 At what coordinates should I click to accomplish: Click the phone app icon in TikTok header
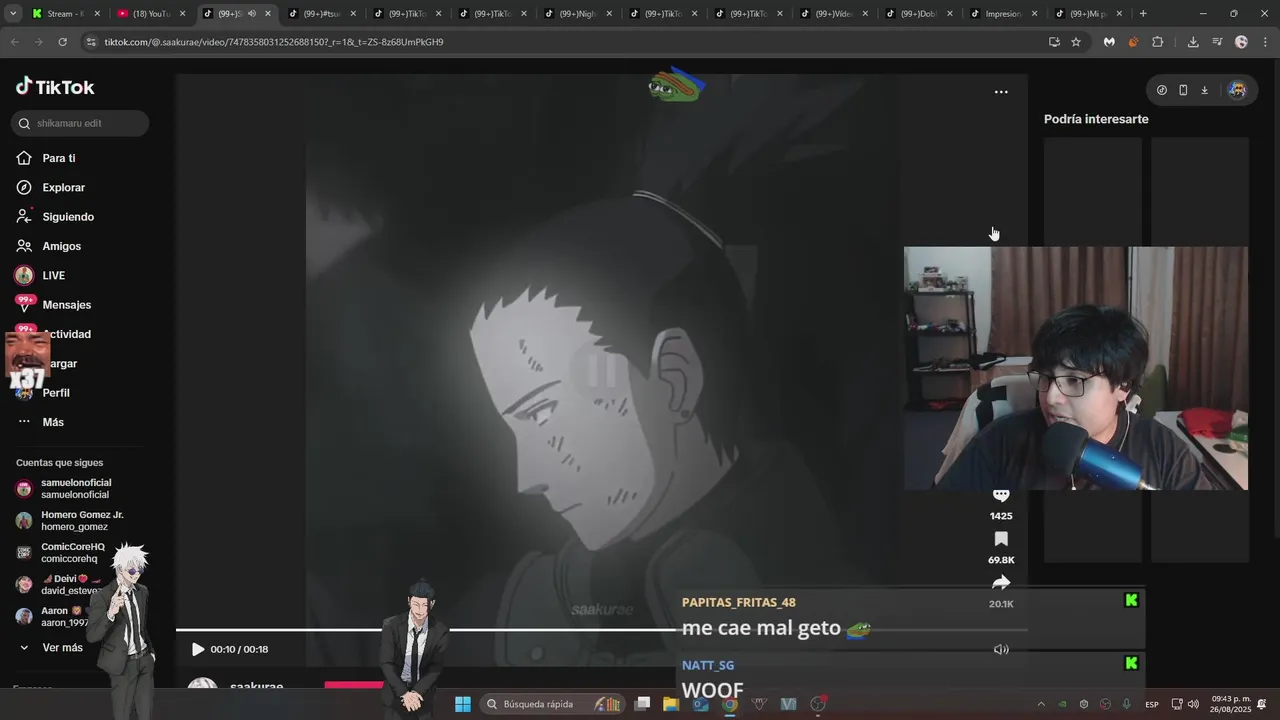pyautogui.click(x=1183, y=90)
